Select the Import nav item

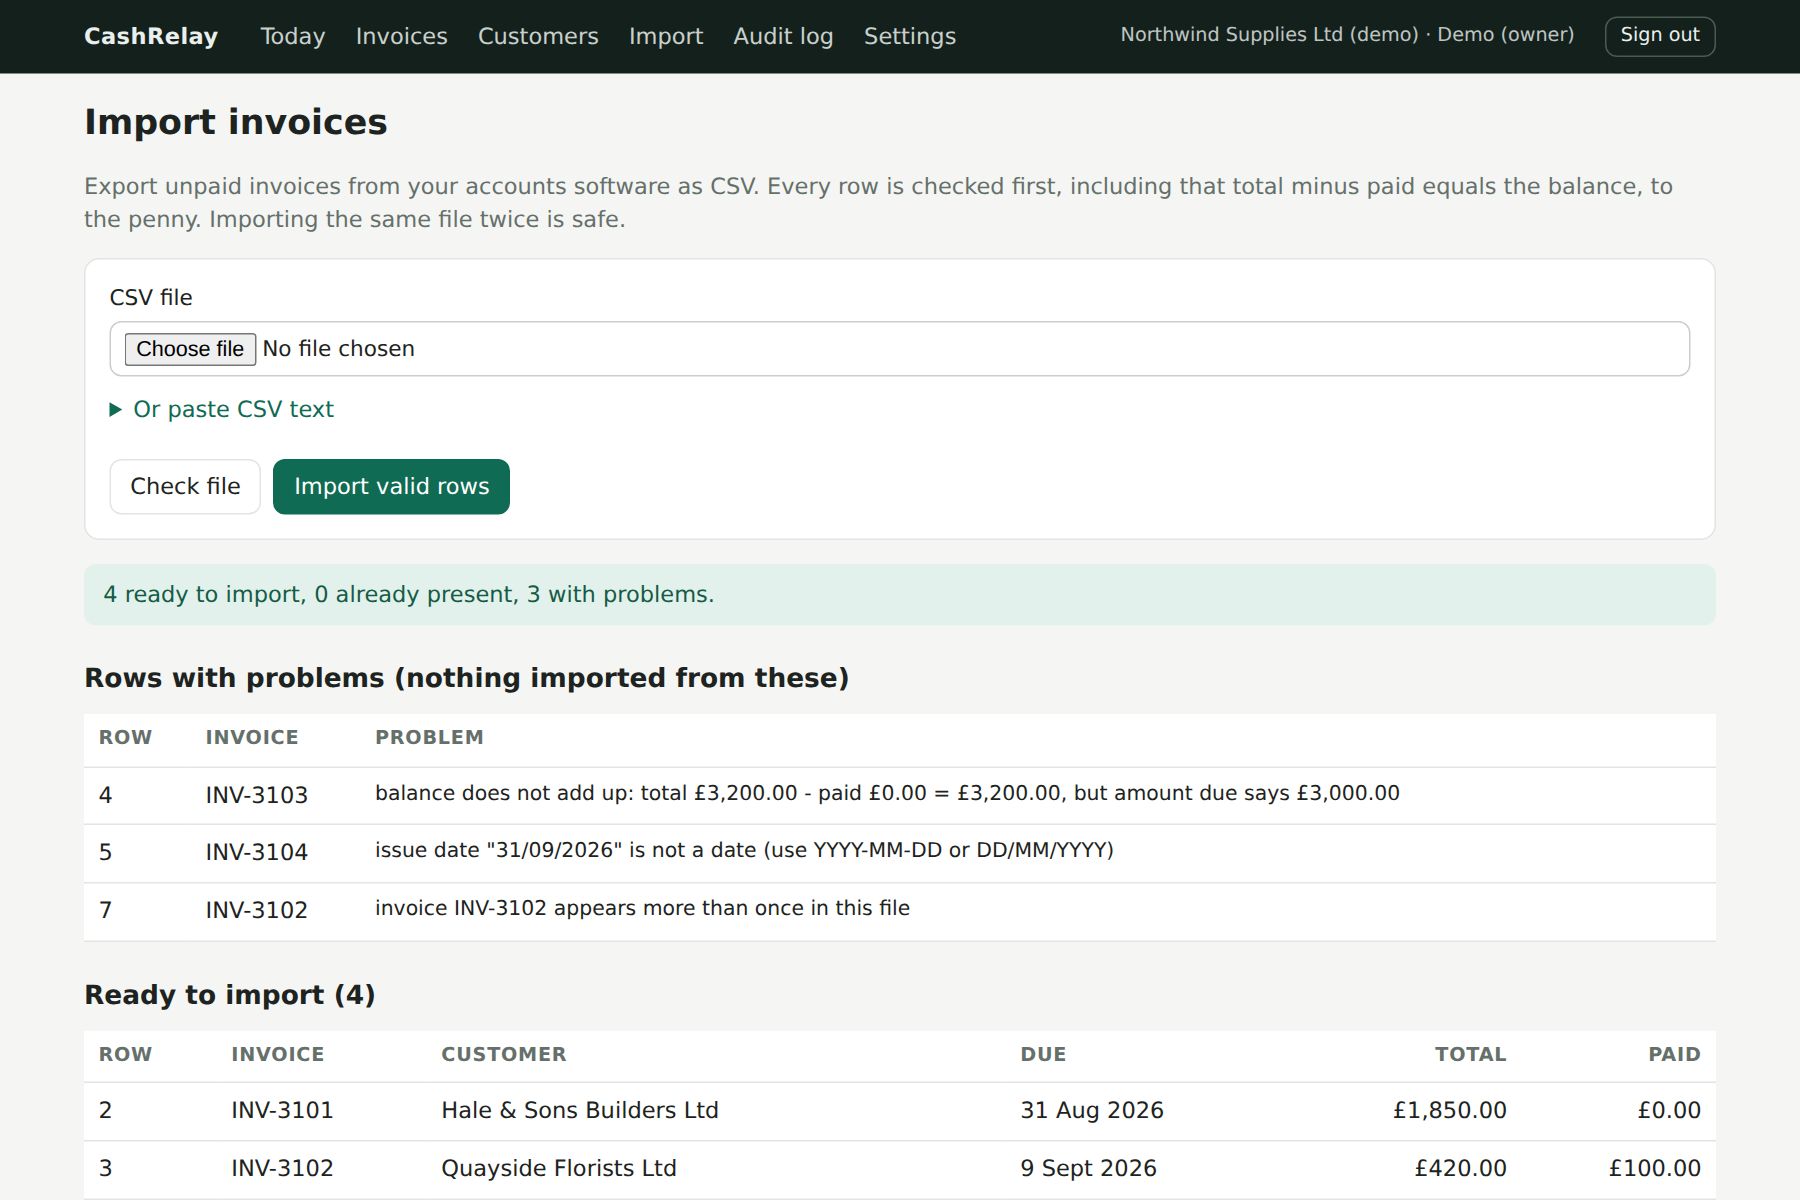click(x=666, y=36)
